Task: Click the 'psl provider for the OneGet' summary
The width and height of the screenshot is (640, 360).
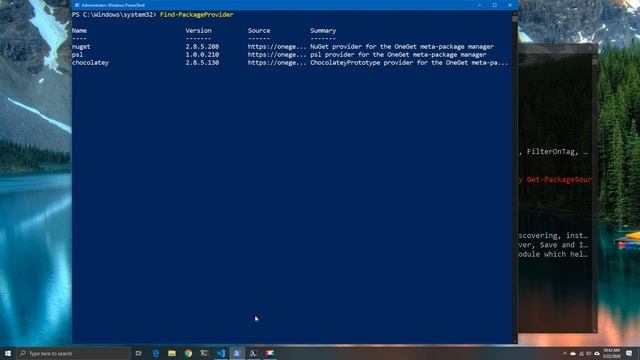Action: pos(398,55)
